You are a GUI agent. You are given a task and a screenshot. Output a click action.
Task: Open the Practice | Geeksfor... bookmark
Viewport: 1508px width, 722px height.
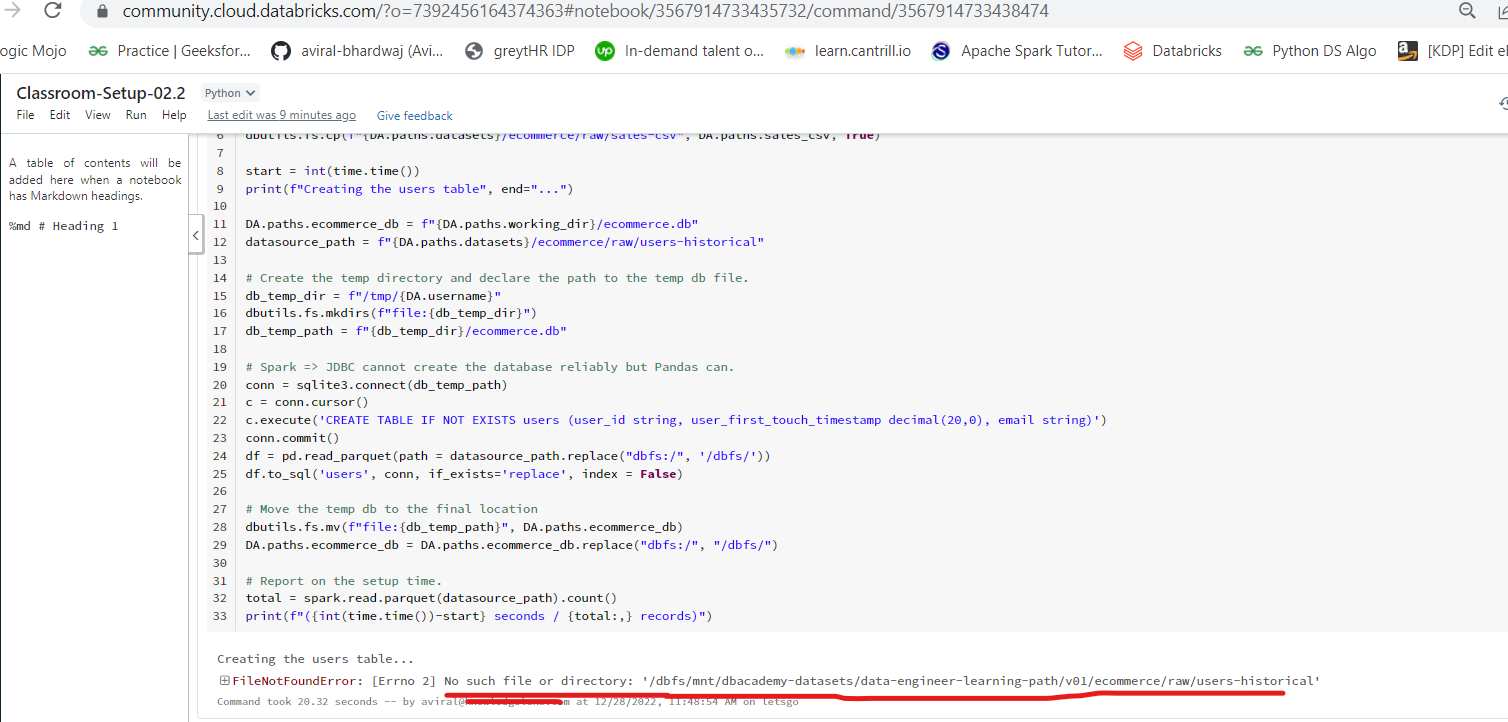pos(168,51)
